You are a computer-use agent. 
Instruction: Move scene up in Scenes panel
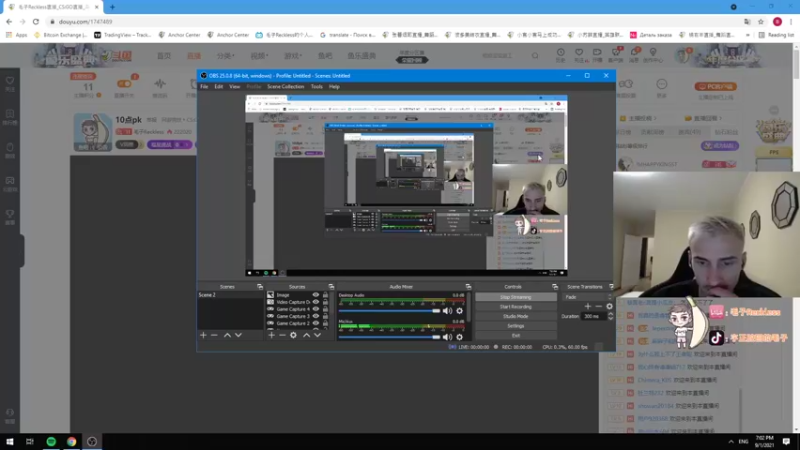[227, 335]
